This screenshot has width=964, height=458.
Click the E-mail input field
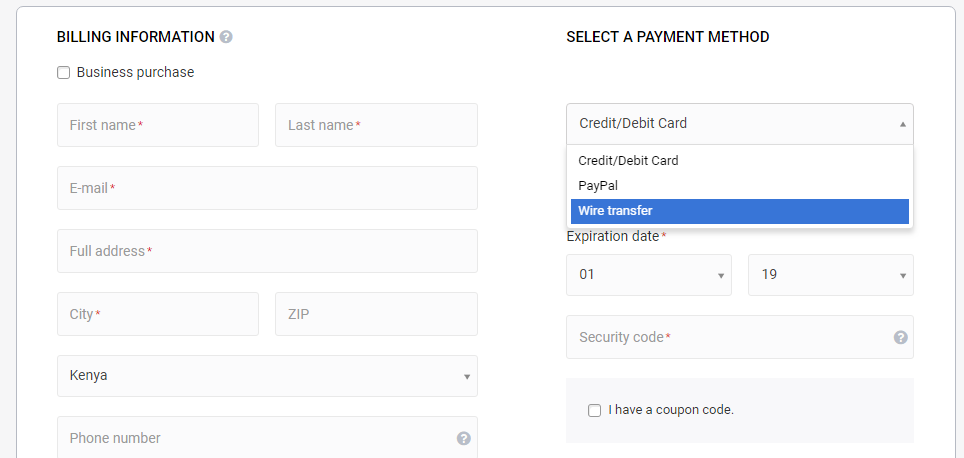tap(267, 188)
